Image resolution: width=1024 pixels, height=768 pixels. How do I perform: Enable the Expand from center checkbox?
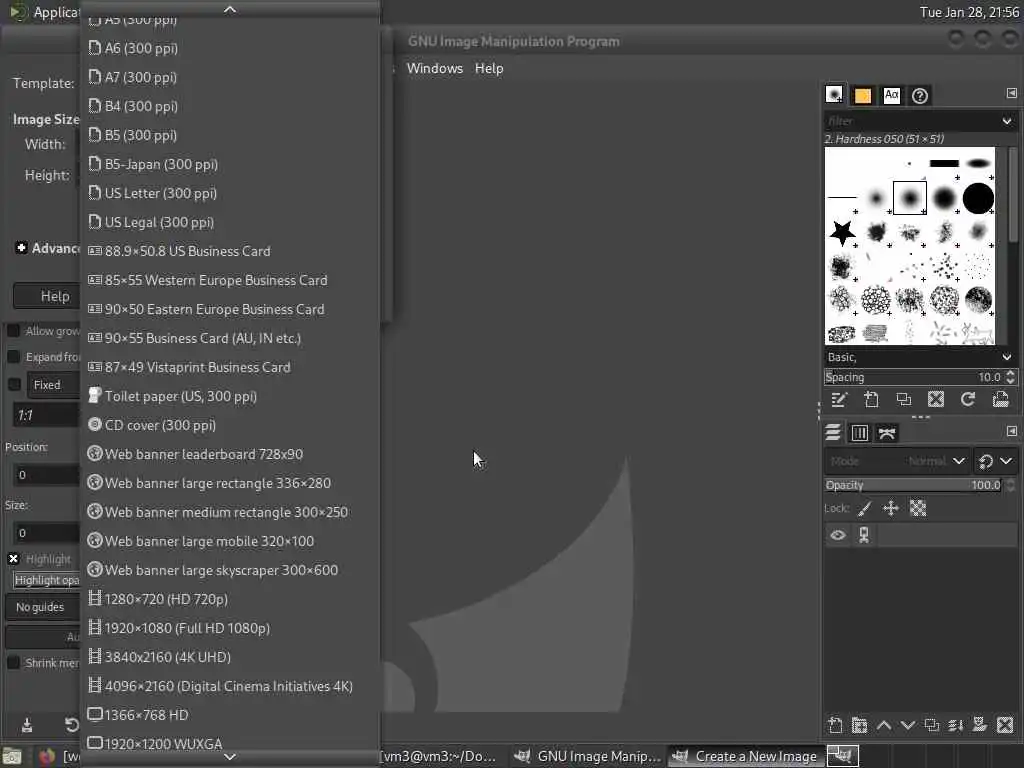point(13,357)
